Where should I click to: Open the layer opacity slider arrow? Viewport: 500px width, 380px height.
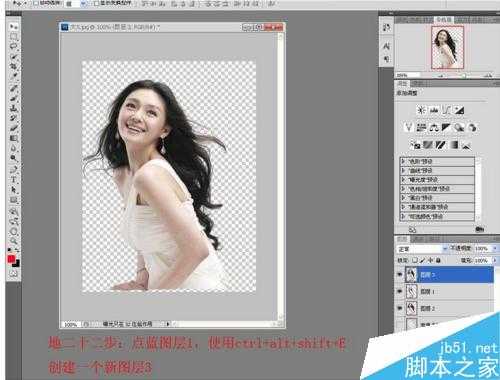494,249
